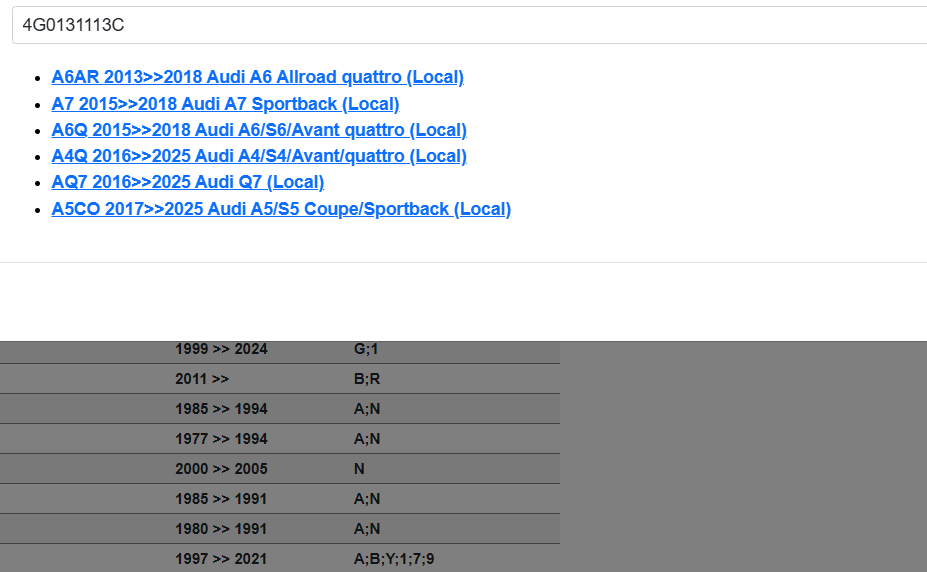Select the 'A;N' cell in the 1980 >> 1991 row
This screenshot has width=927, height=572.
pyautogui.click(x=367, y=529)
